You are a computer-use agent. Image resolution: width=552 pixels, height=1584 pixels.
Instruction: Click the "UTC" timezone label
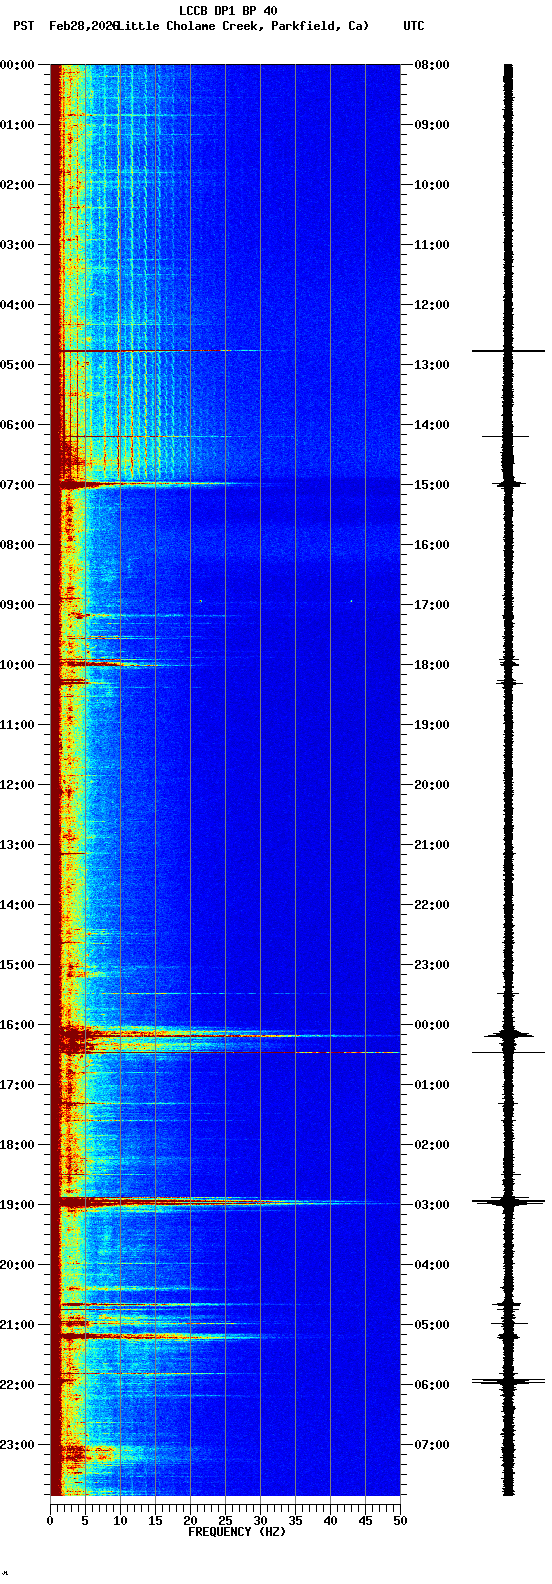414,26
